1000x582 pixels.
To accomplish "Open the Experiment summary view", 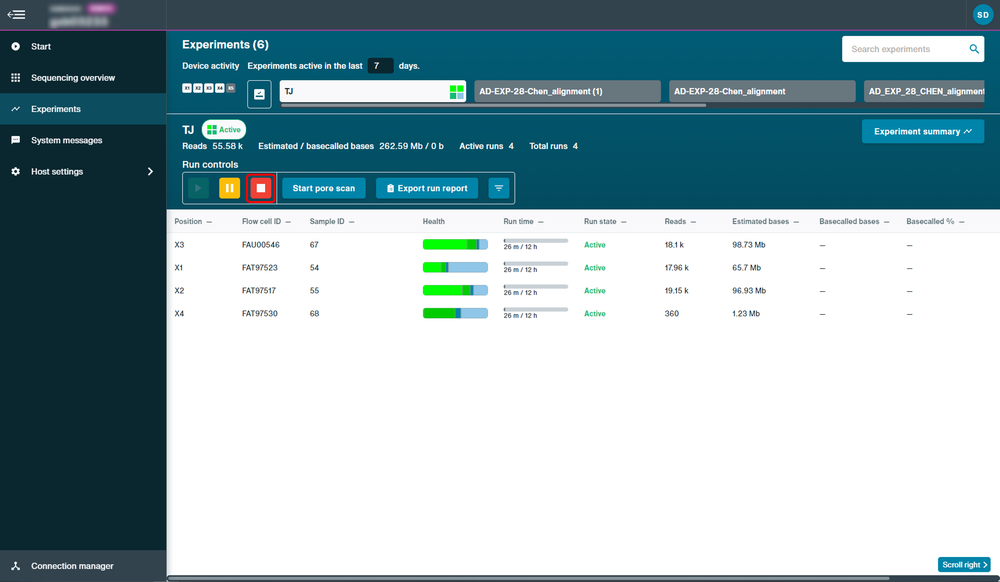I will click(922, 131).
